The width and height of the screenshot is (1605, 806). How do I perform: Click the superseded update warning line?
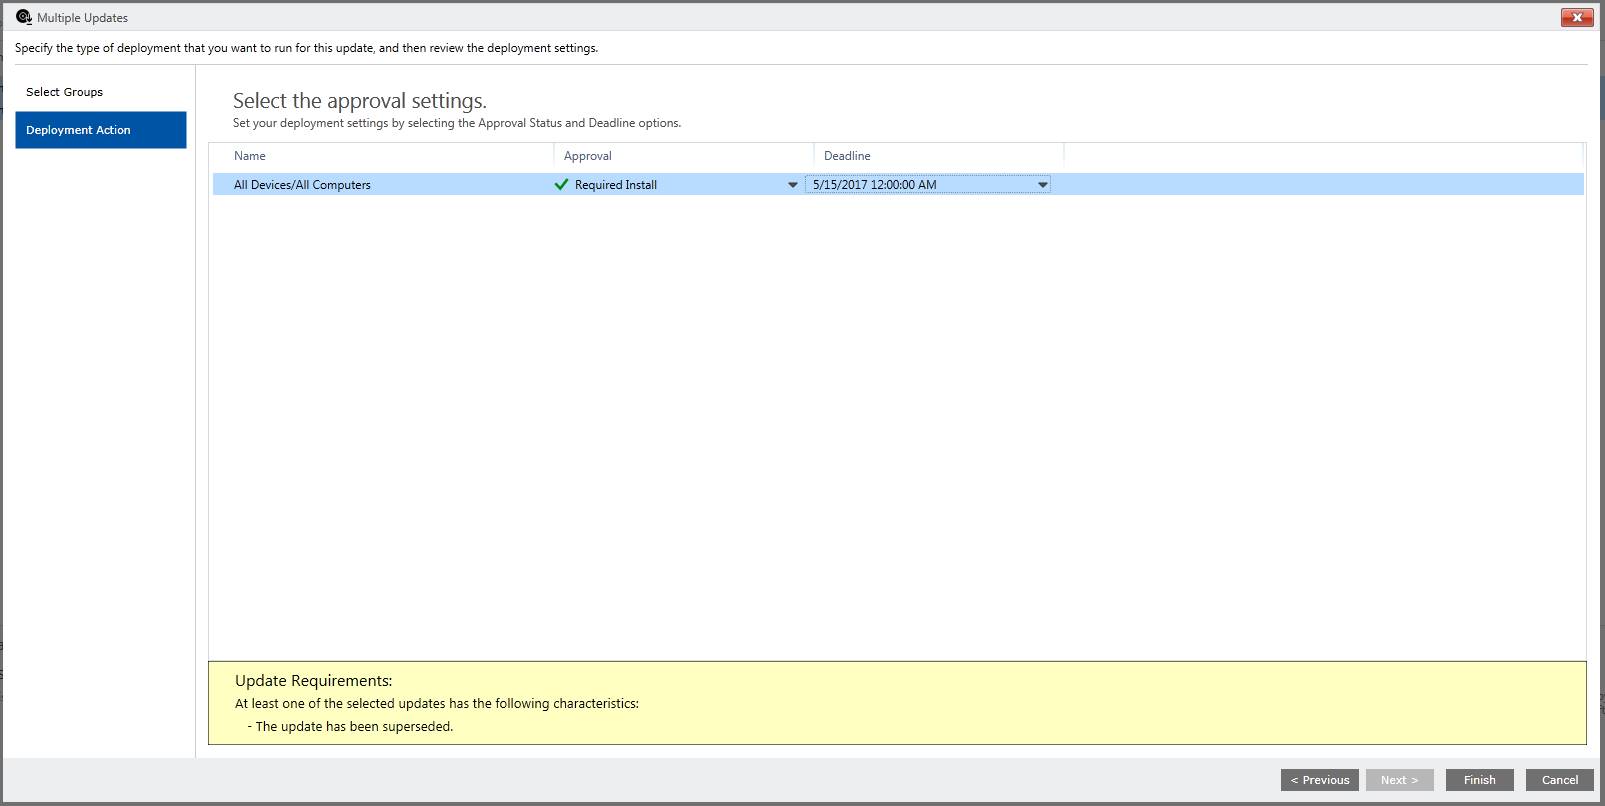(354, 727)
